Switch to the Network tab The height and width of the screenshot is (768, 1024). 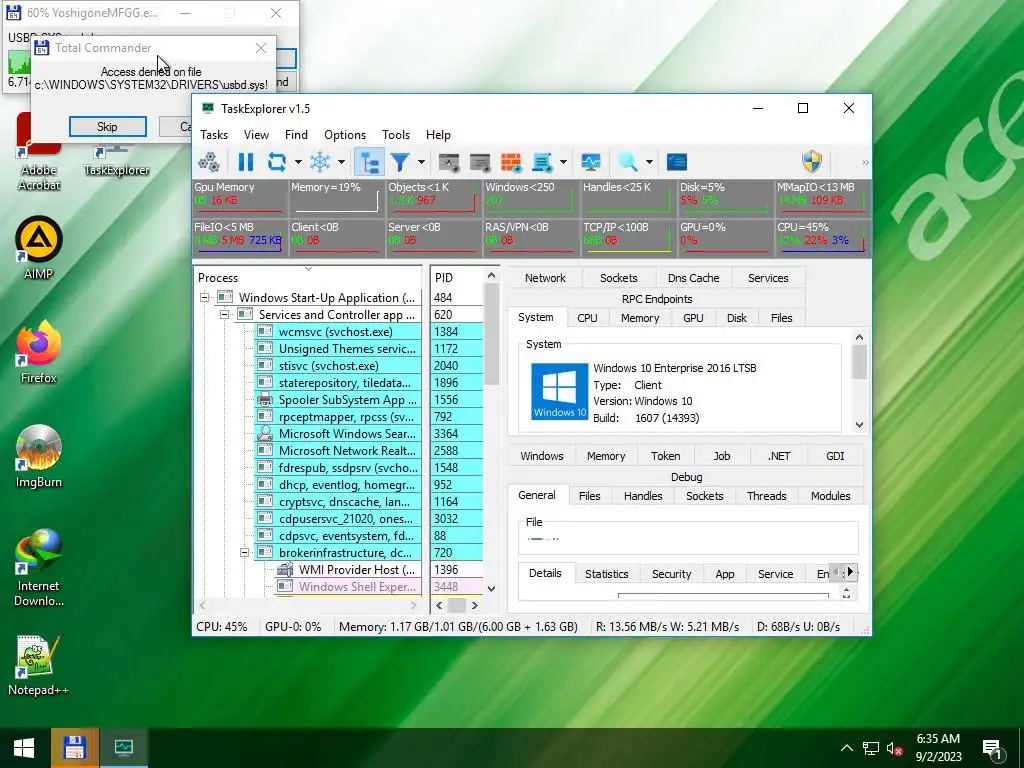point(545,278)
